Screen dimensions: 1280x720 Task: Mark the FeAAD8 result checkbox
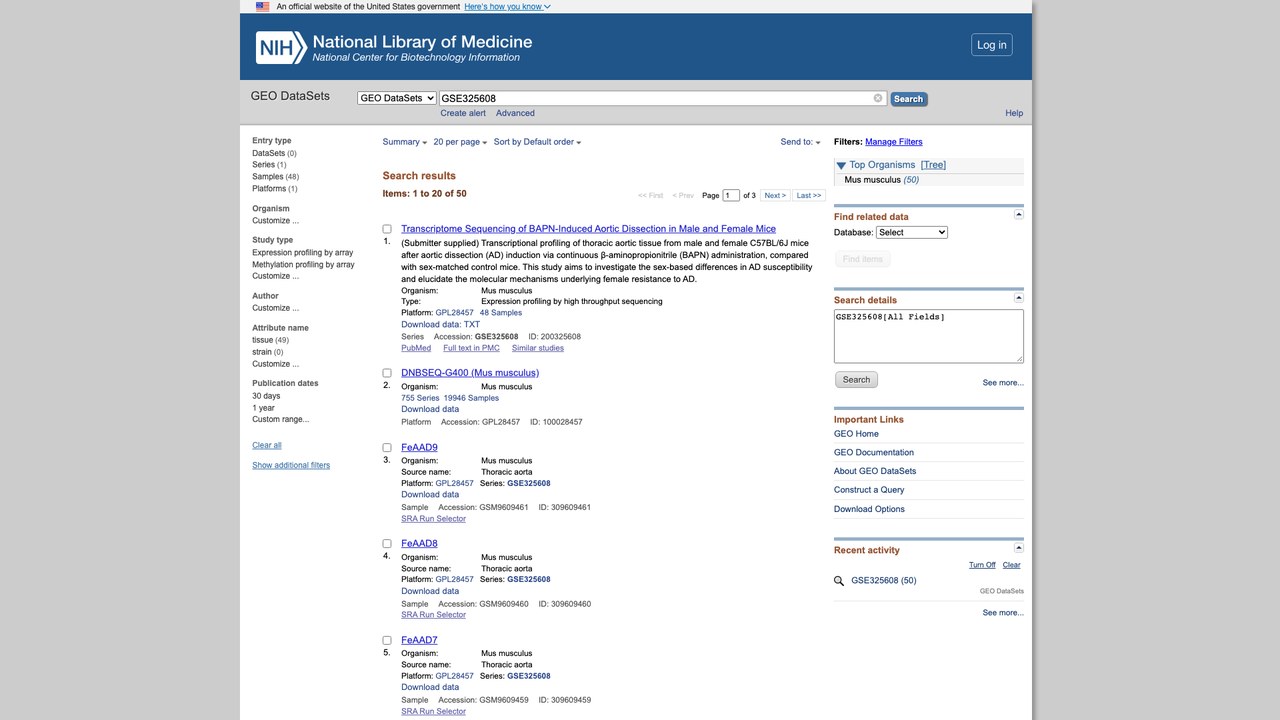(387, 544)
